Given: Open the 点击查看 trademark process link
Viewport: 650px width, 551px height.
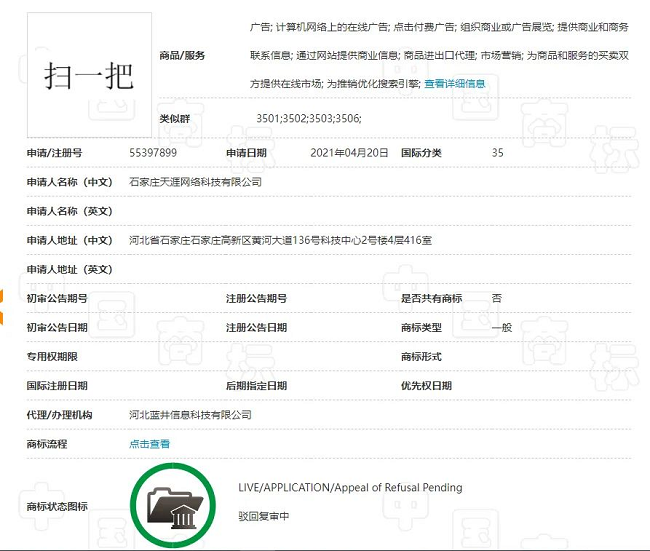Looking at the screenshot, I should [149, 444].
